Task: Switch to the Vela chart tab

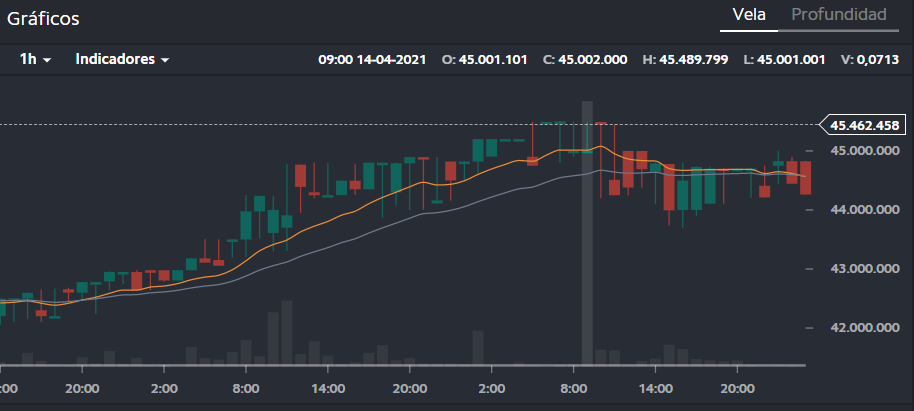Action: pyautogui.click(x=749, y=15)
